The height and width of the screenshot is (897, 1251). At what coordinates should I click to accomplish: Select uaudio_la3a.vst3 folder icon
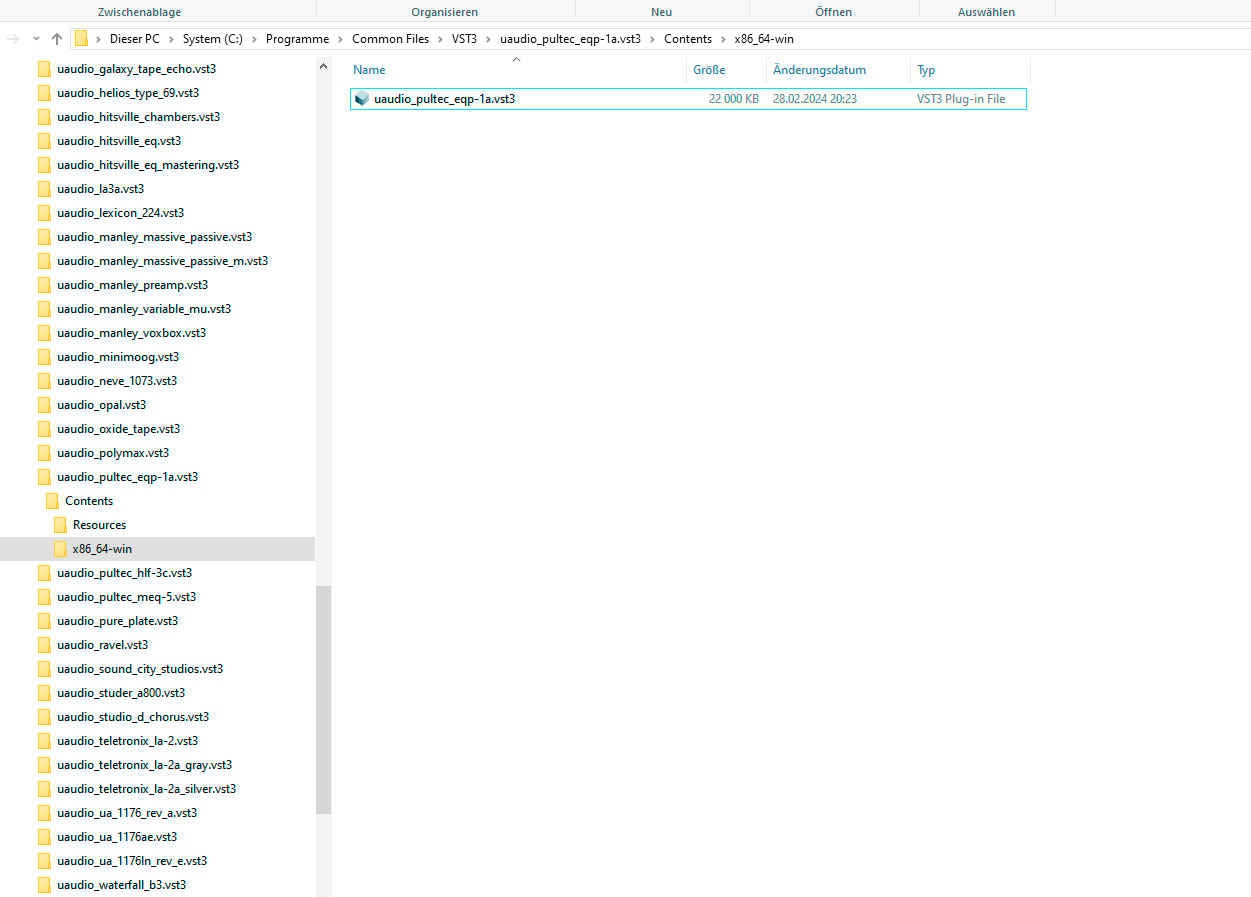pos(44,189)
